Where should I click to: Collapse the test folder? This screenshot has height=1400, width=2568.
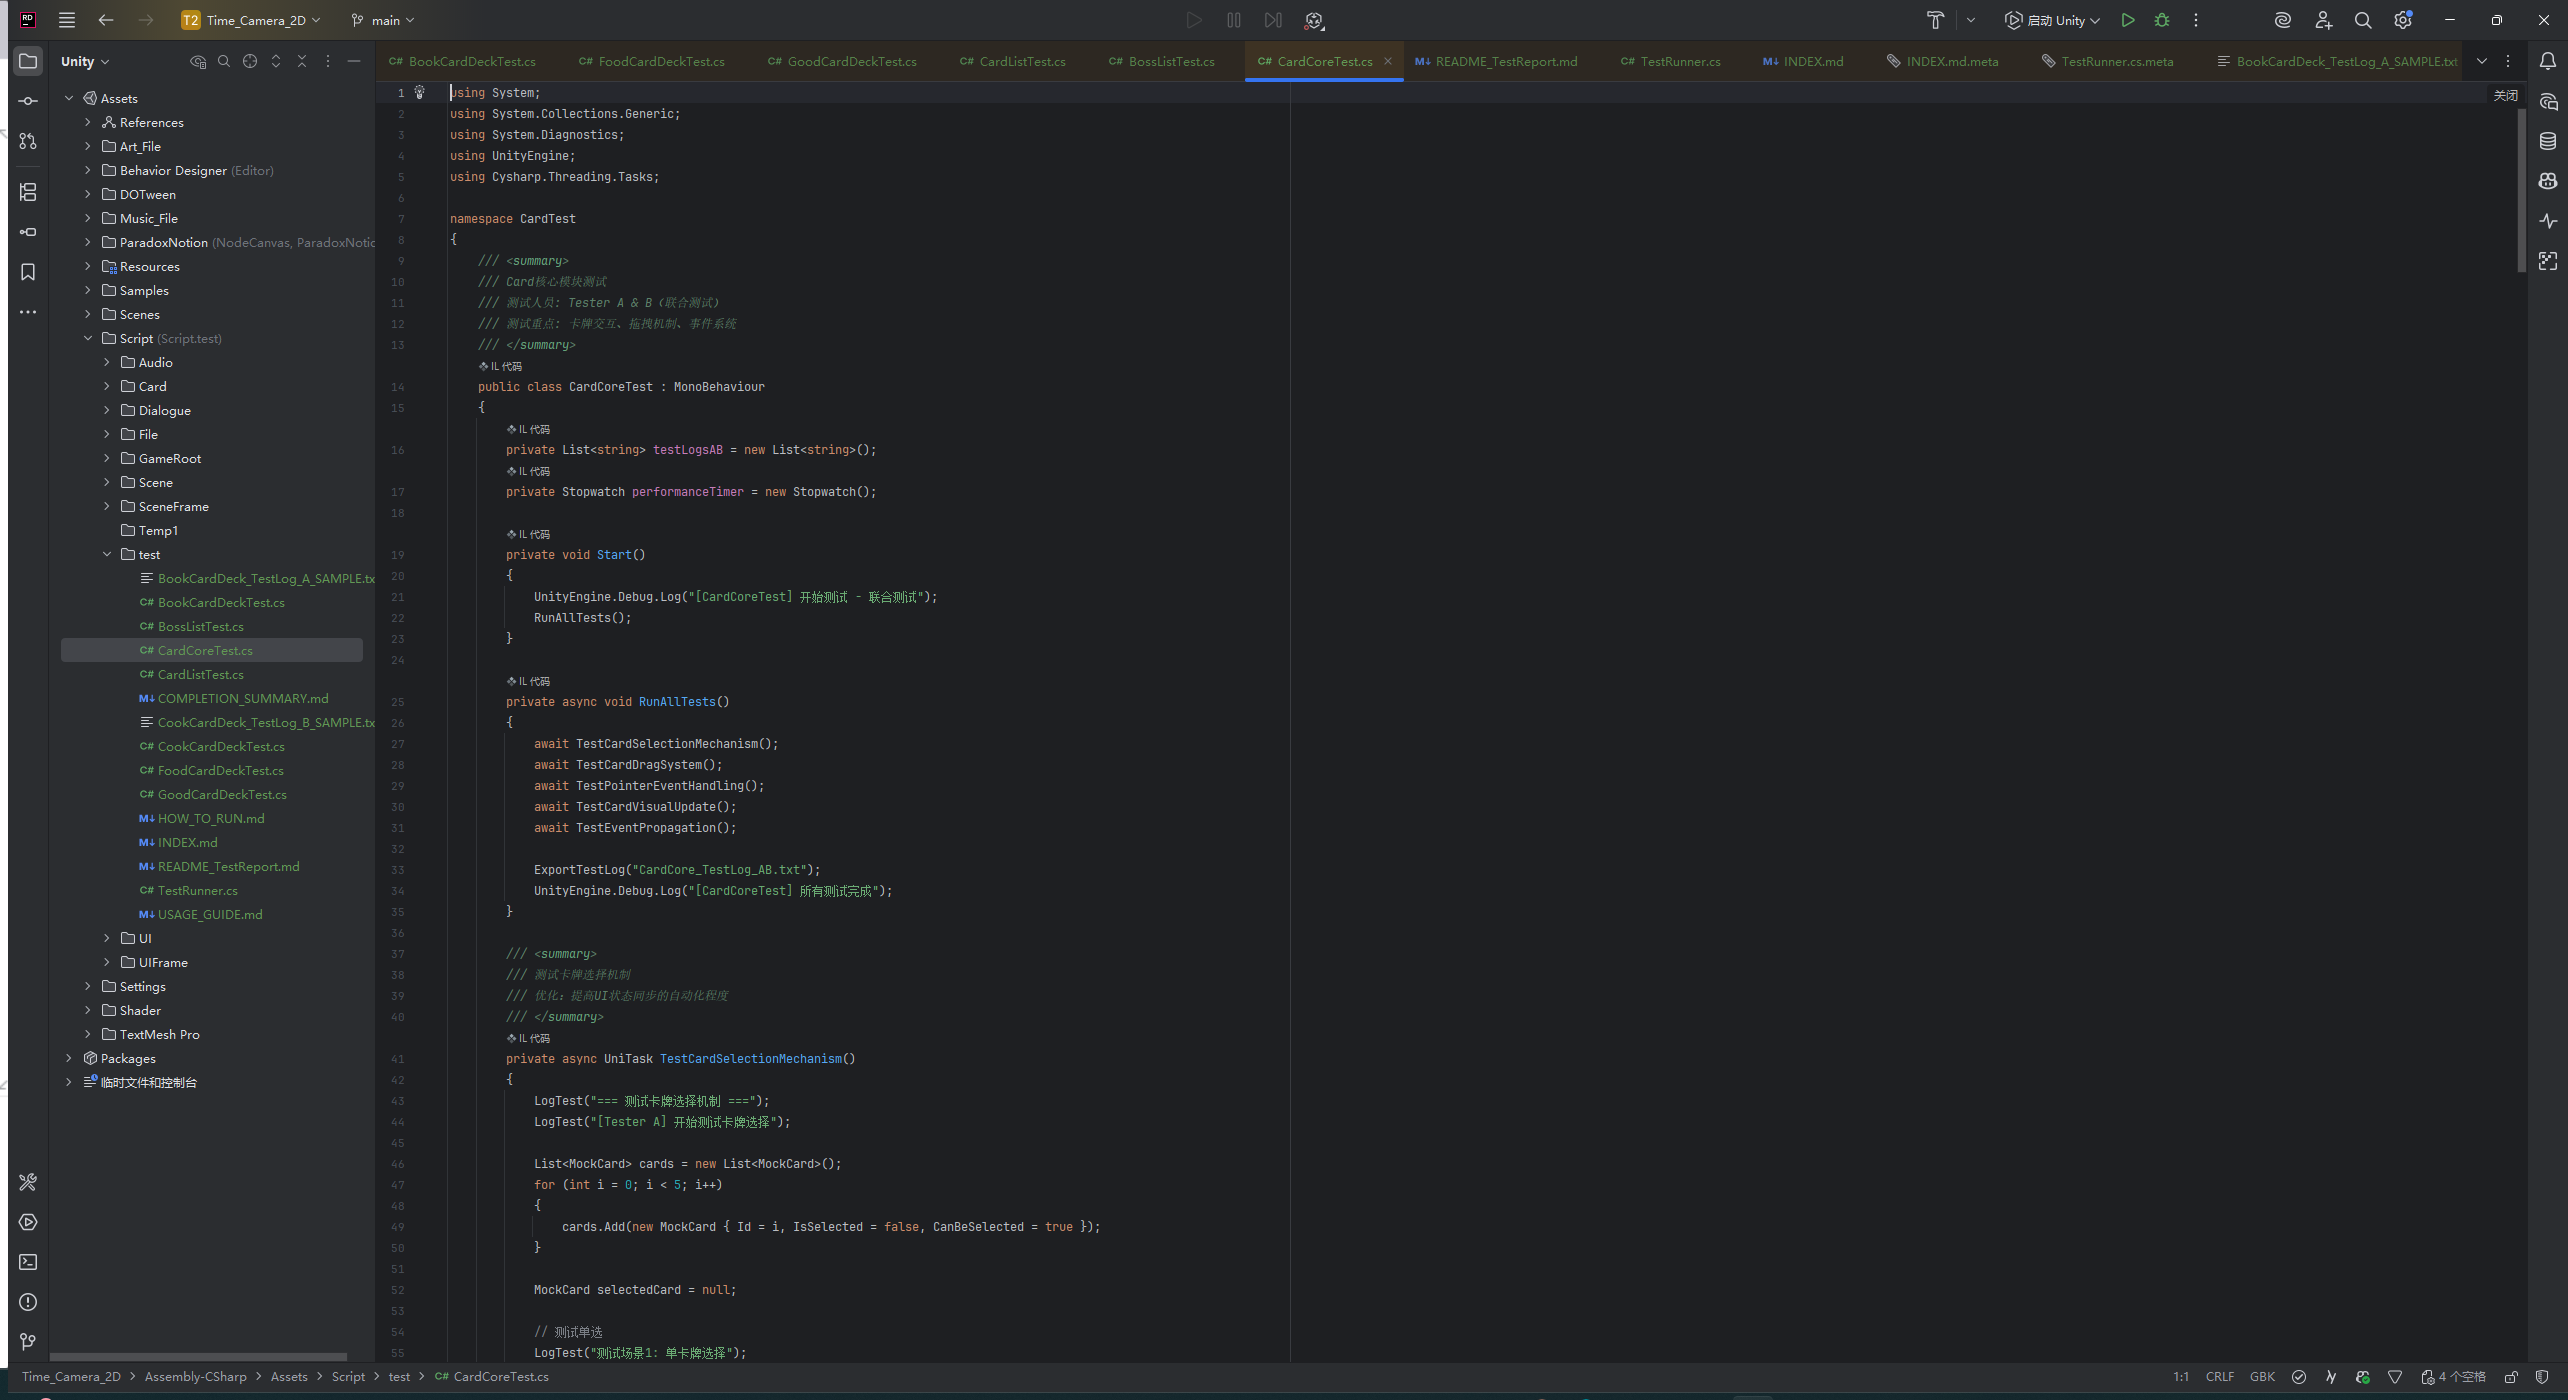coord(107,554)
